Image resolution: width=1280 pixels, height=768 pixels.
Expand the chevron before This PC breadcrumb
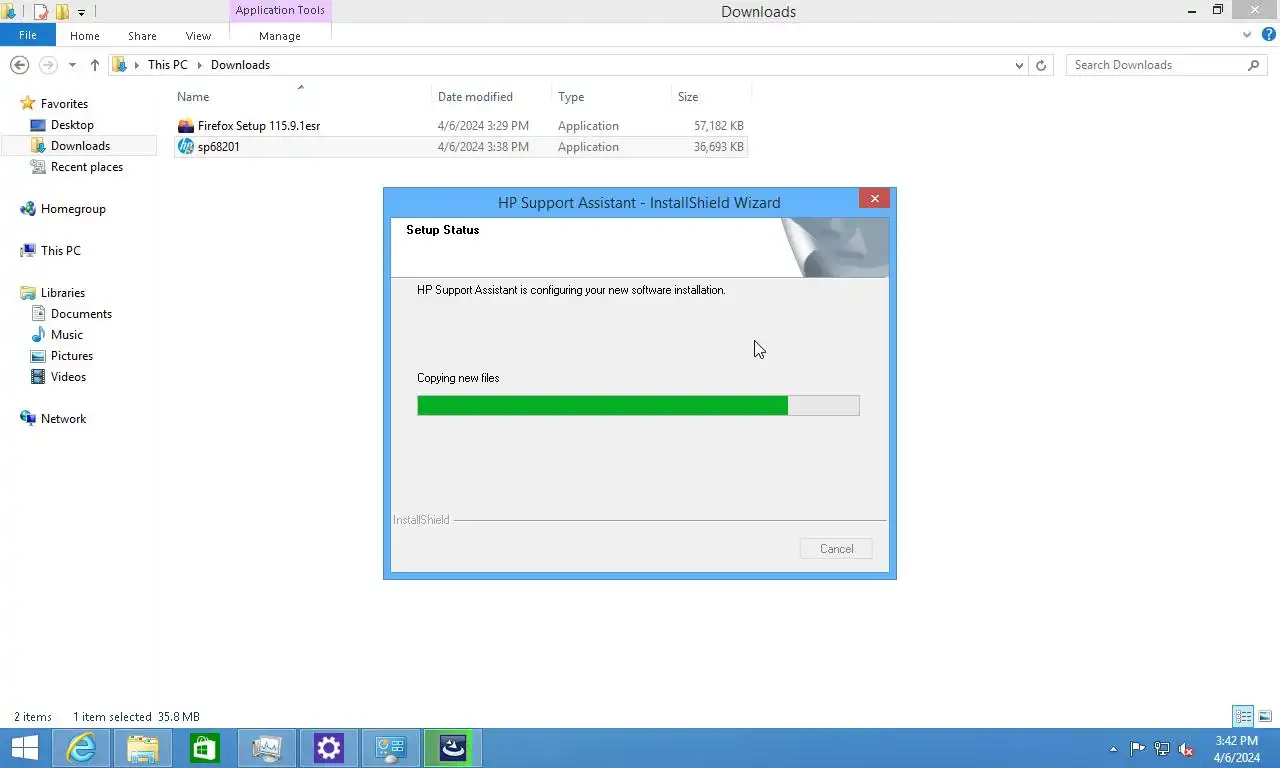[x=137, y=65]
